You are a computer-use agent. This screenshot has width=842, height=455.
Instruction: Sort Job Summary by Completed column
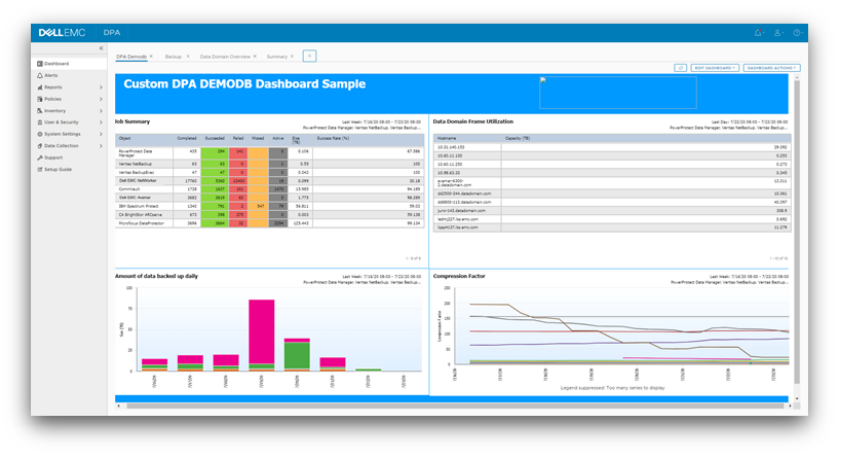pyautogui.click(x=186, y=139)
